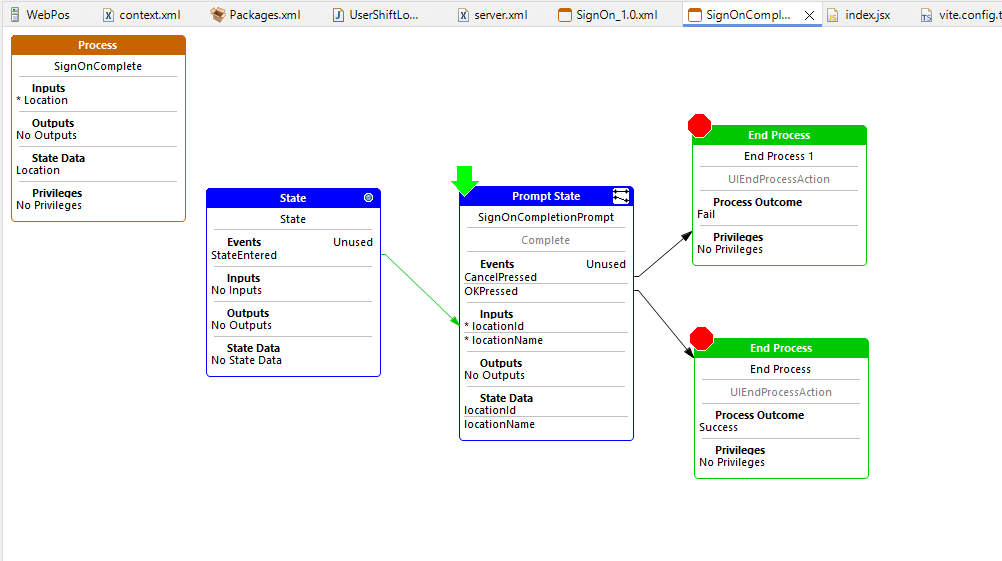The image size is (1002, 561).
Task: Click the WebPos tab icon
Action: (14, 15)
